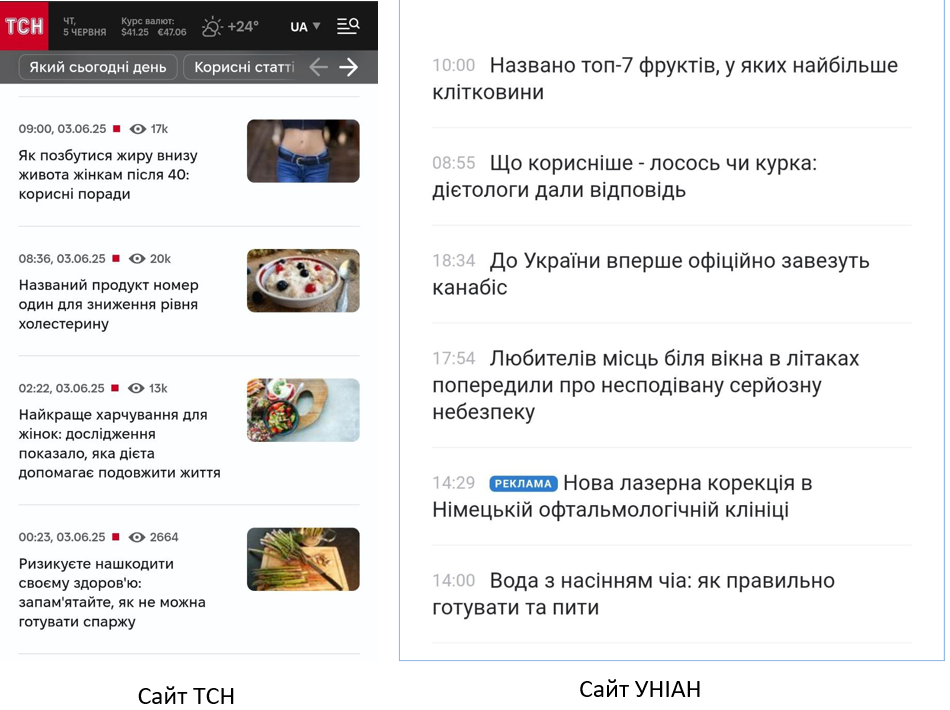
Task: Click the weather sun icon
Action: coord(212,27)
